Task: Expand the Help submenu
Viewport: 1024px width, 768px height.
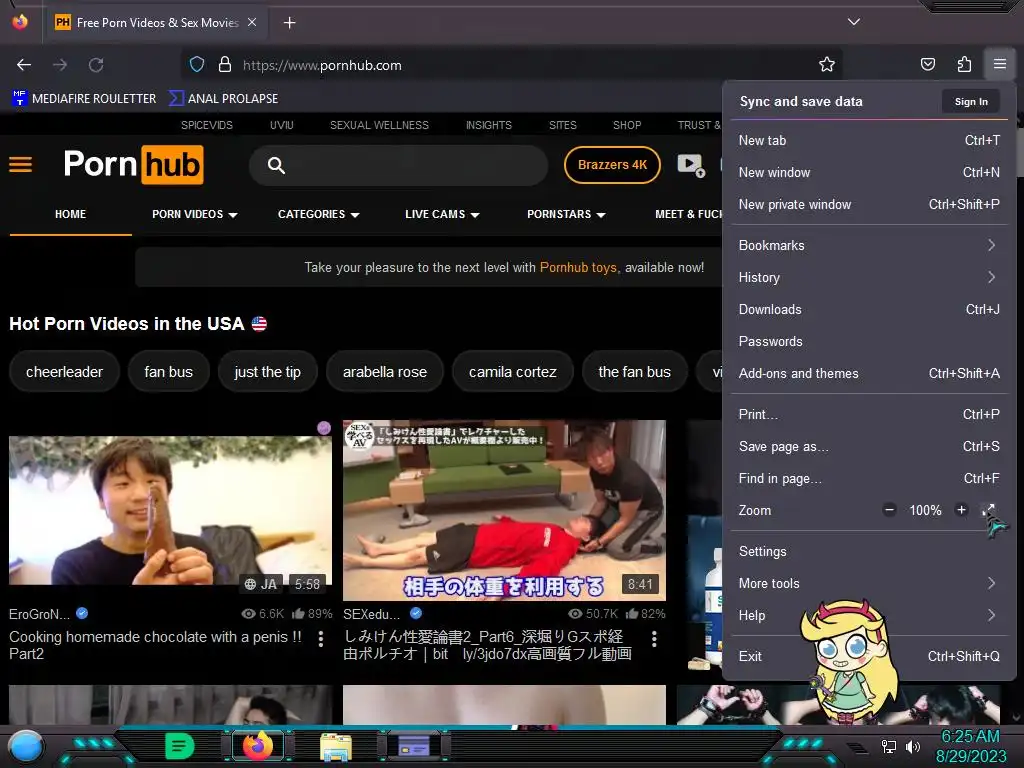Action: click(x=869, y=615)
